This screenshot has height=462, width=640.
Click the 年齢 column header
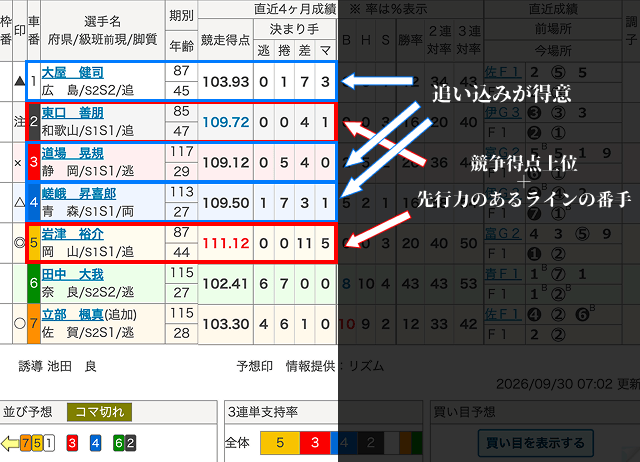181,46
